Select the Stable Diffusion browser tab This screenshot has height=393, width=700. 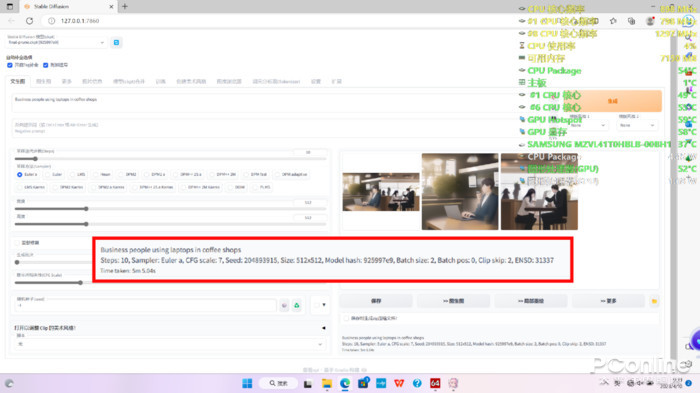click(67, 6)
